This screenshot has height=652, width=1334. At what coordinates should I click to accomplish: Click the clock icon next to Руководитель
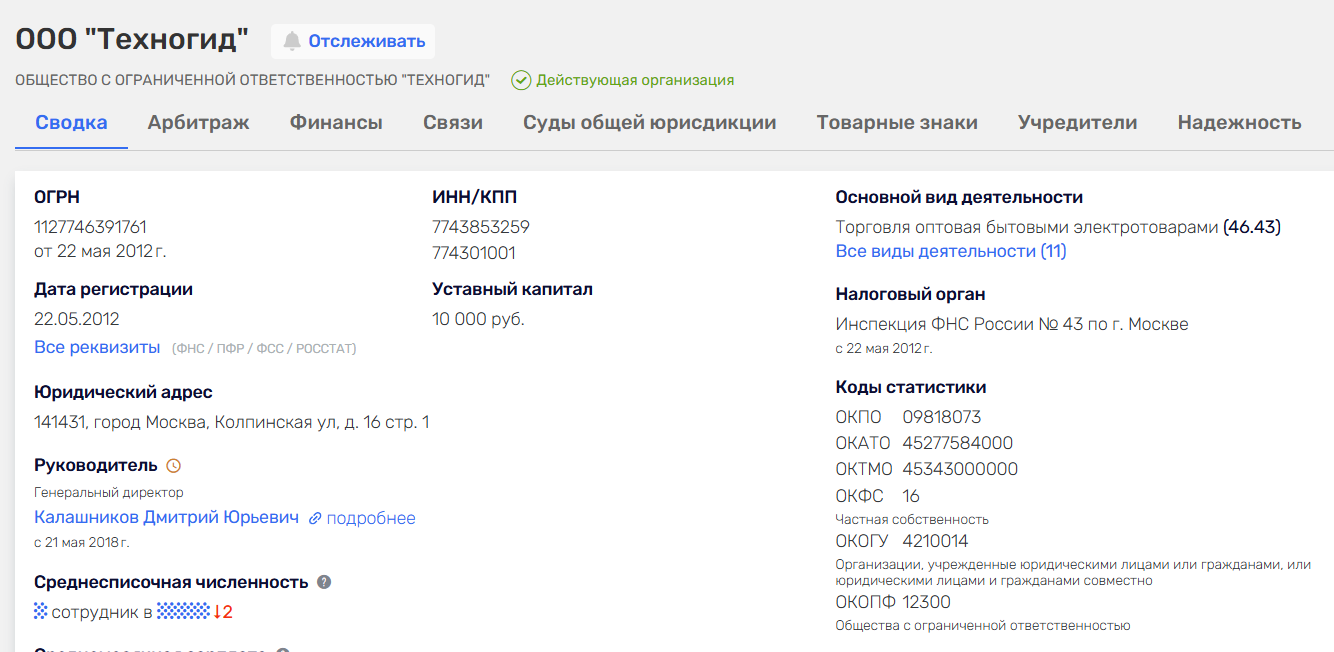pos(174,466)
